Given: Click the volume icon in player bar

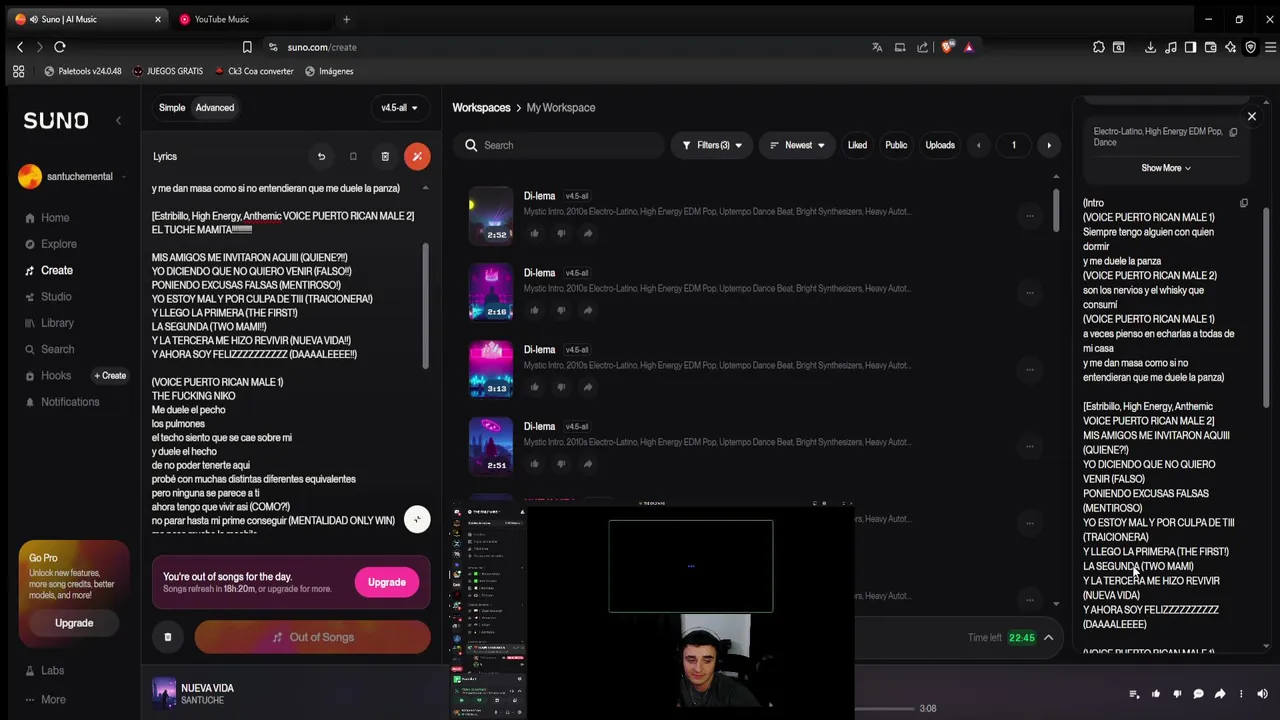Looking at the screenshot, I should [1262, 694].
